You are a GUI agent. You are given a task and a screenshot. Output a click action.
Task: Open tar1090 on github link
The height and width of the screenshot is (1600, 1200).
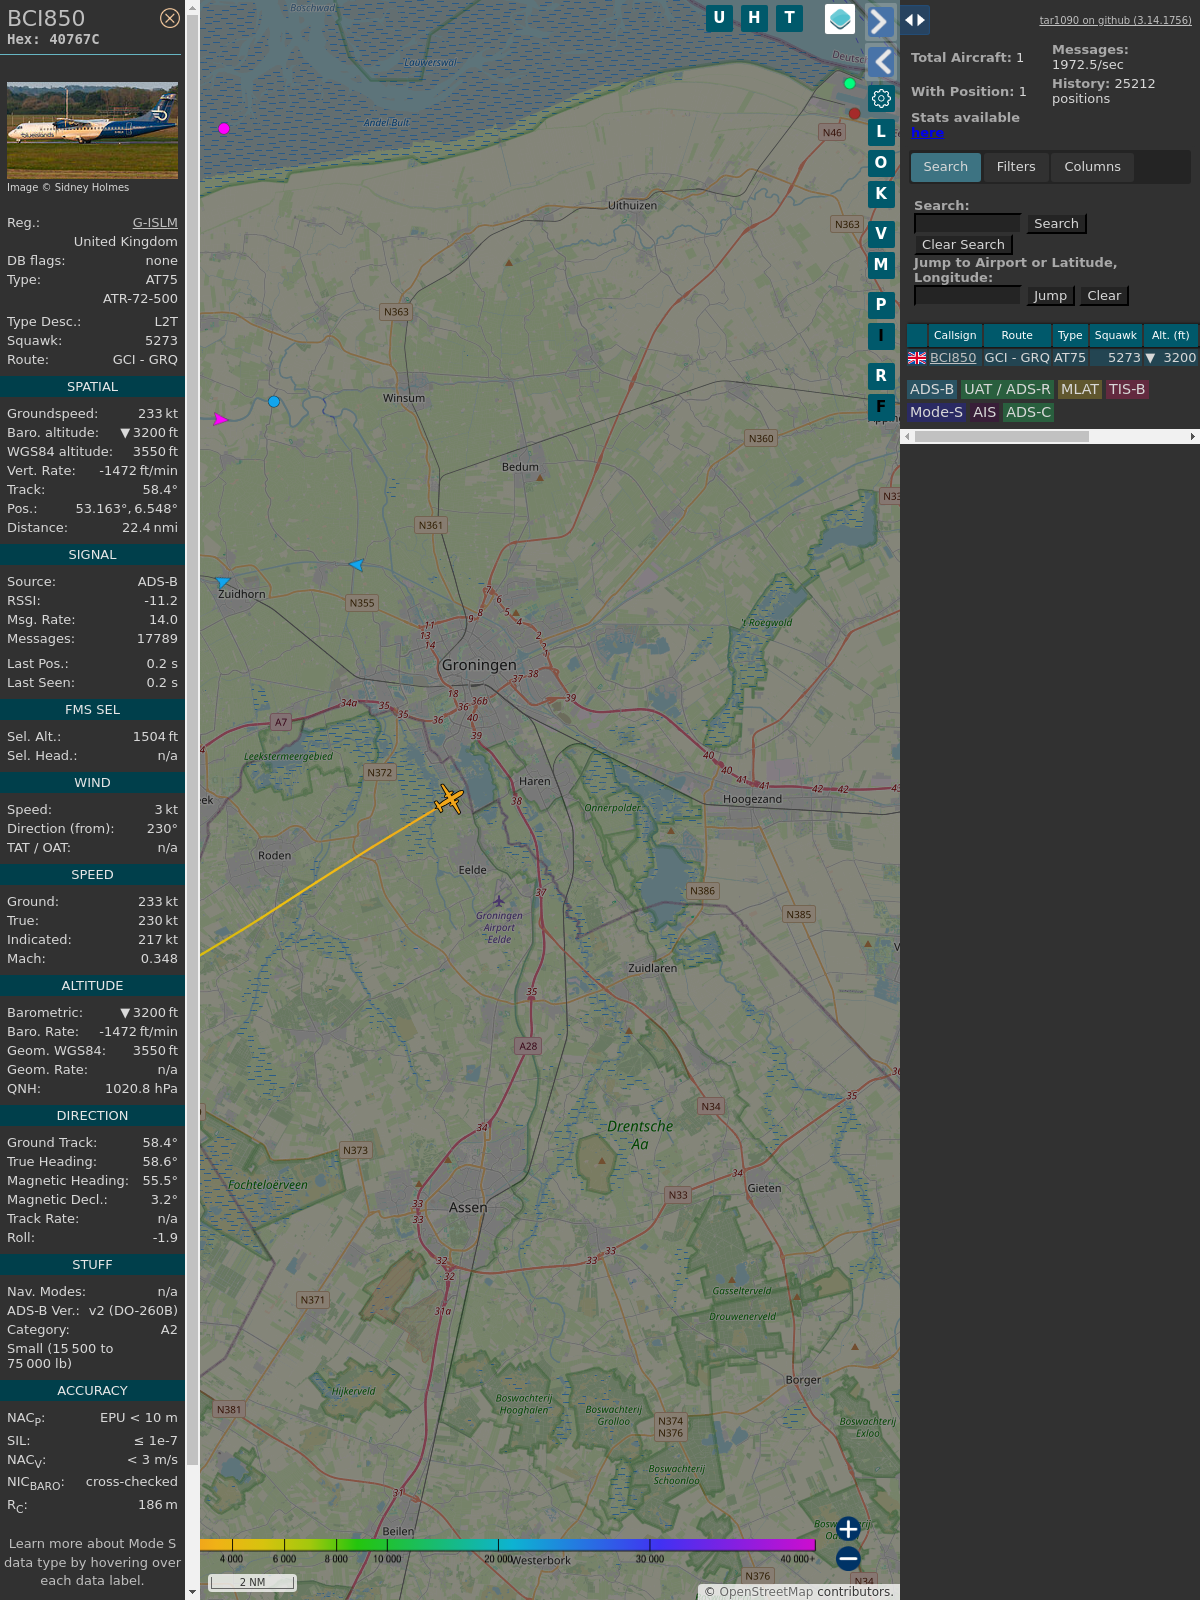[x=1115, y=20]
